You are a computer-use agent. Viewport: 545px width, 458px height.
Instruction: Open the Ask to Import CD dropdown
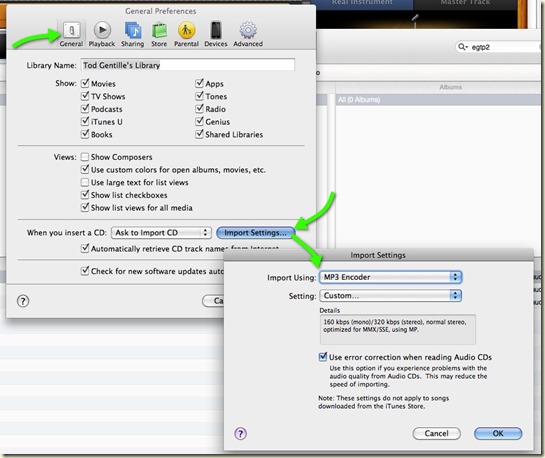pos(161,233)
